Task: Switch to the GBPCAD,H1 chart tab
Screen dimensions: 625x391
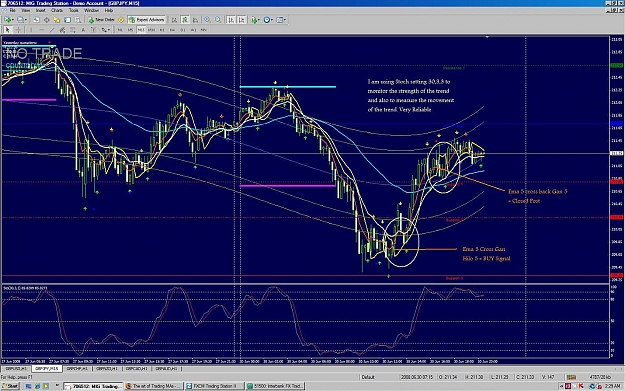Action: (x=137, y=369)
